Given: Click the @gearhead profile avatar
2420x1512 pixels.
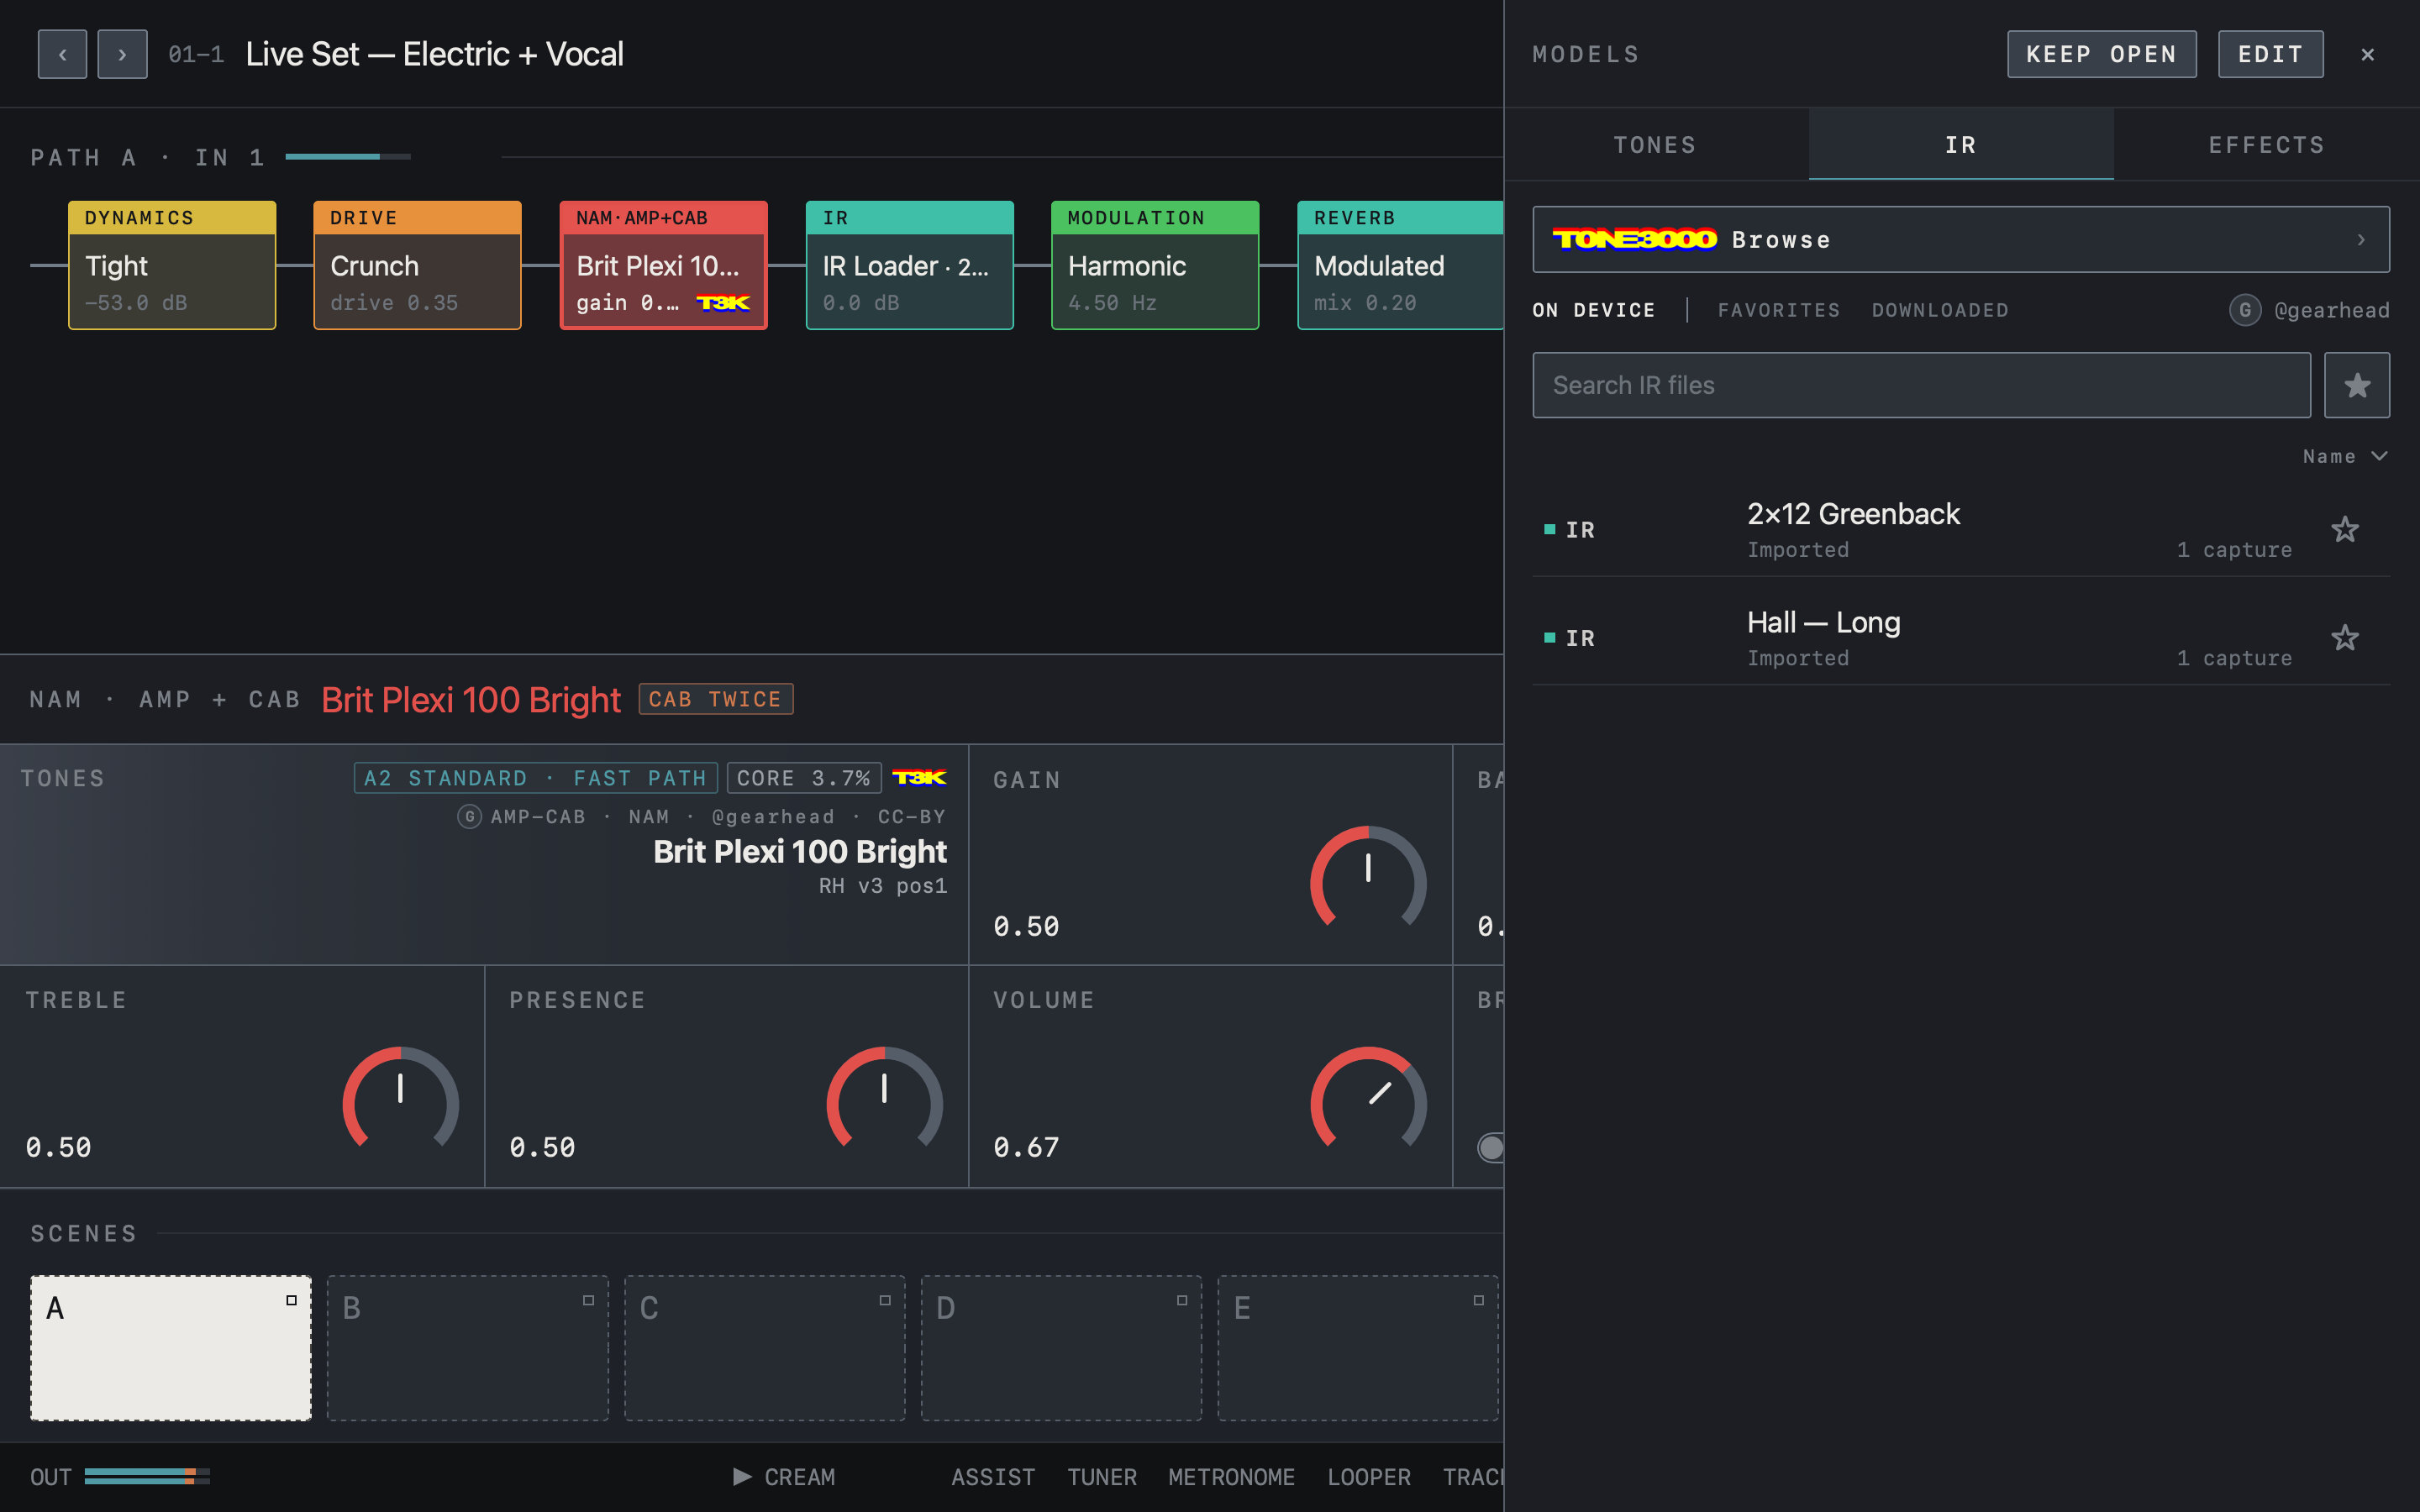Looking at the screenshot, I should click(2245, 310).
